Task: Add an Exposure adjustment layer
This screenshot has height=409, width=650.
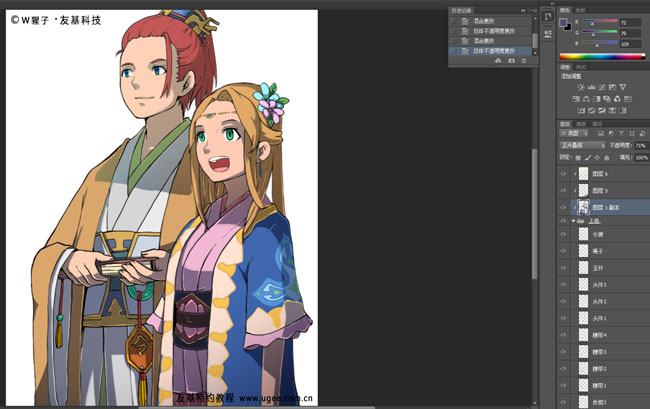Action: click(612, 87)
